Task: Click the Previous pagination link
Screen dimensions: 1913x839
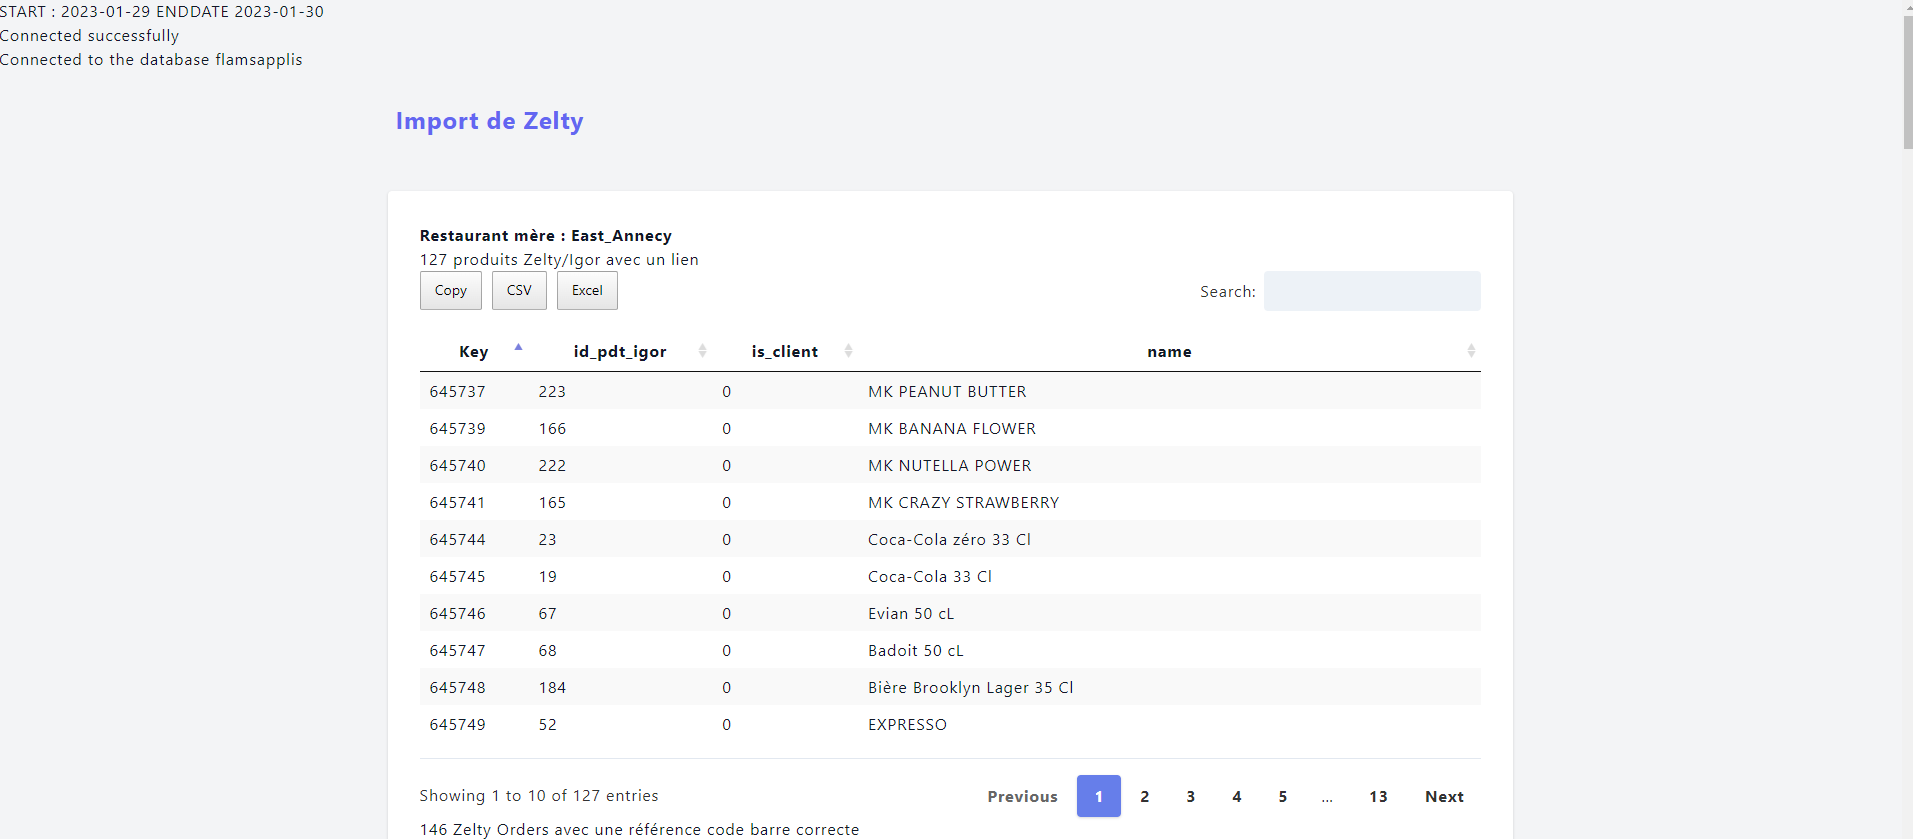Action: pos(1022,797)
